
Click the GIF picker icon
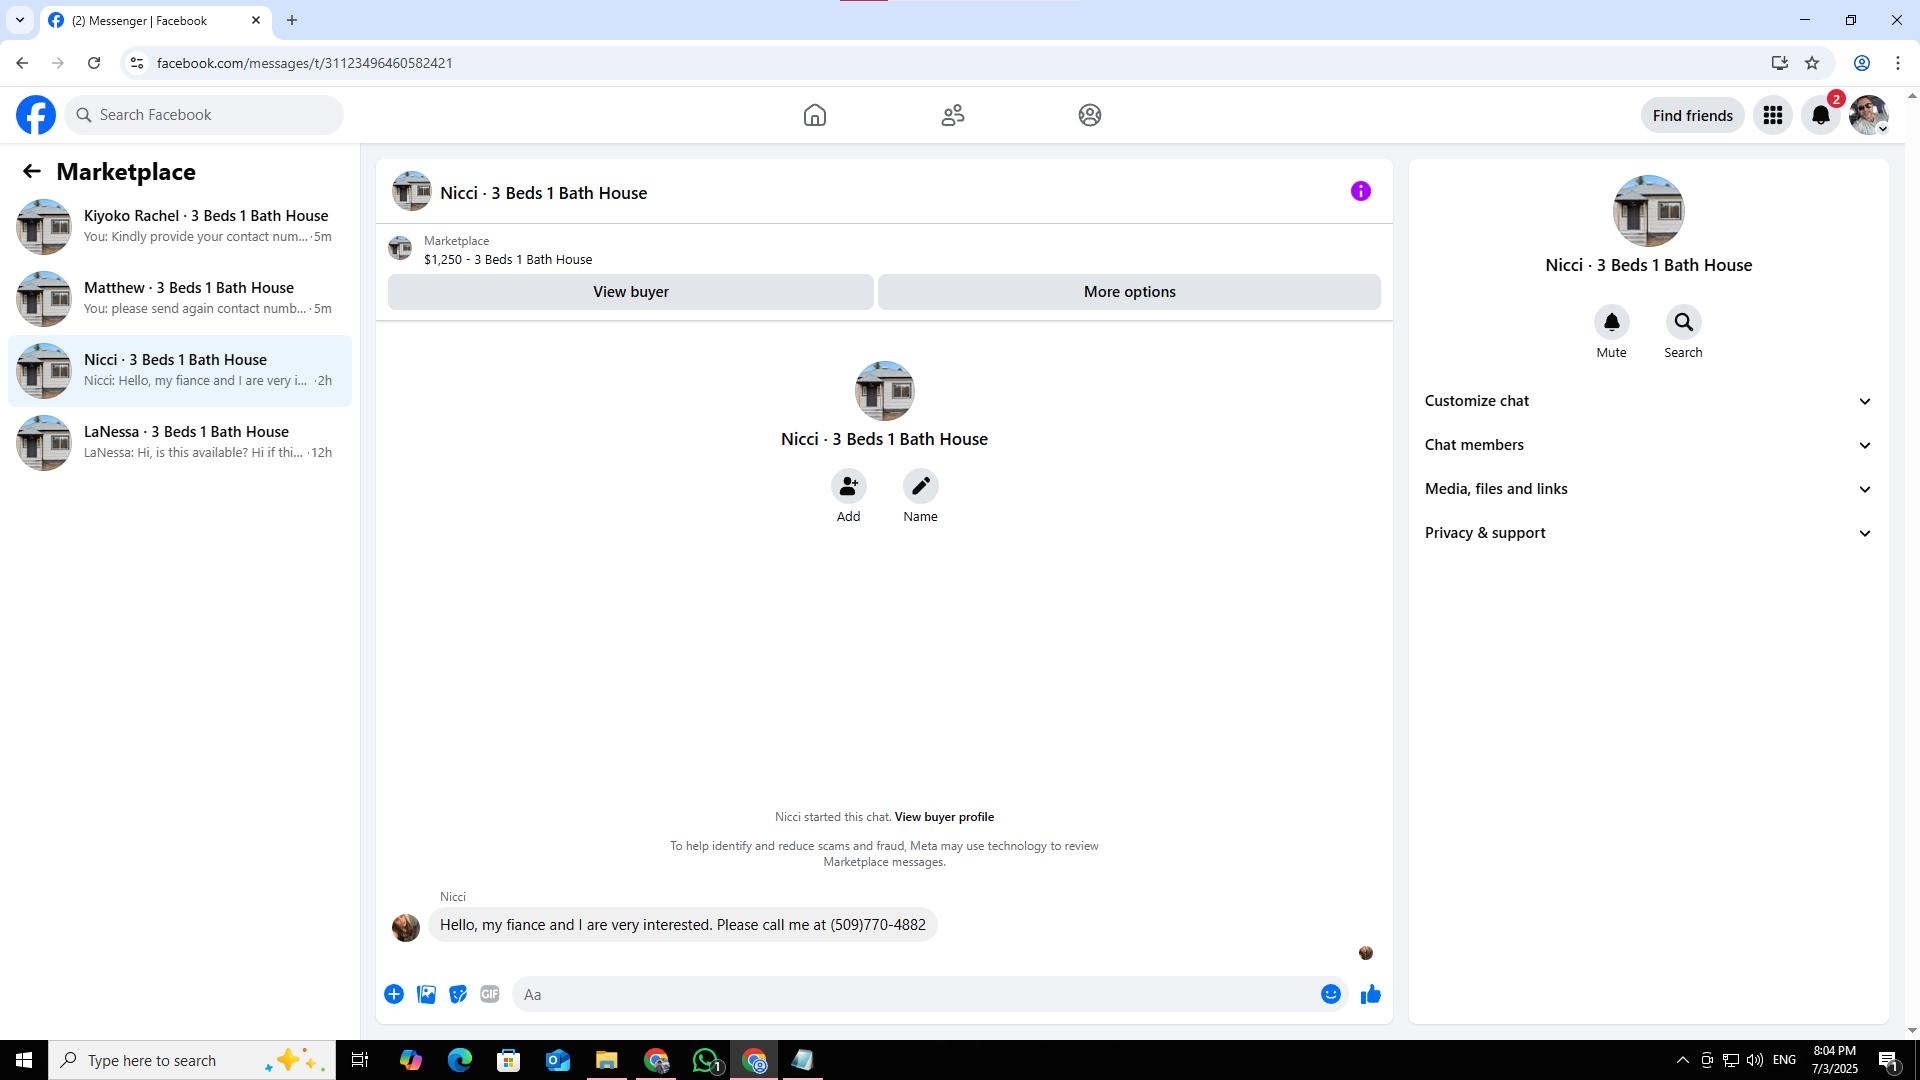click(489, 994)
